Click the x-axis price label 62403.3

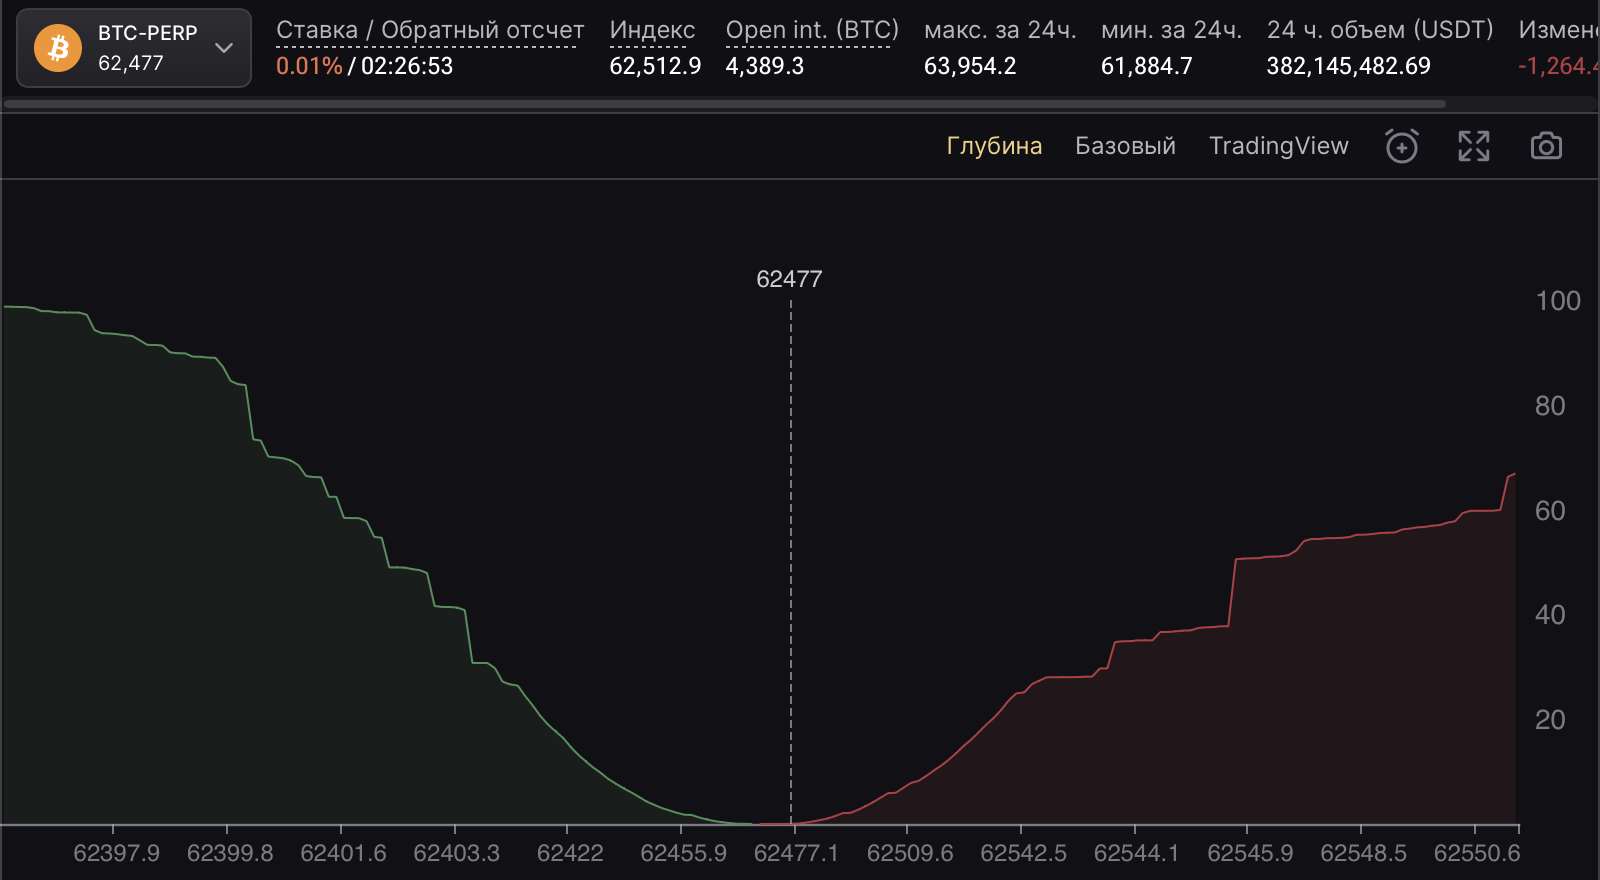[x=457, y=853]
